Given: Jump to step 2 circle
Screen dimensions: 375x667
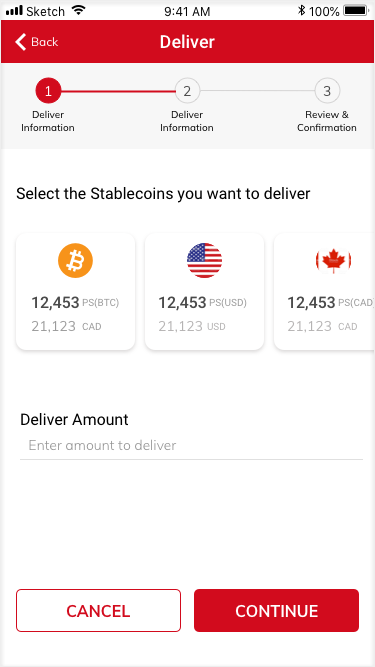Looking at the screenshot, I should tap(187, 91).
